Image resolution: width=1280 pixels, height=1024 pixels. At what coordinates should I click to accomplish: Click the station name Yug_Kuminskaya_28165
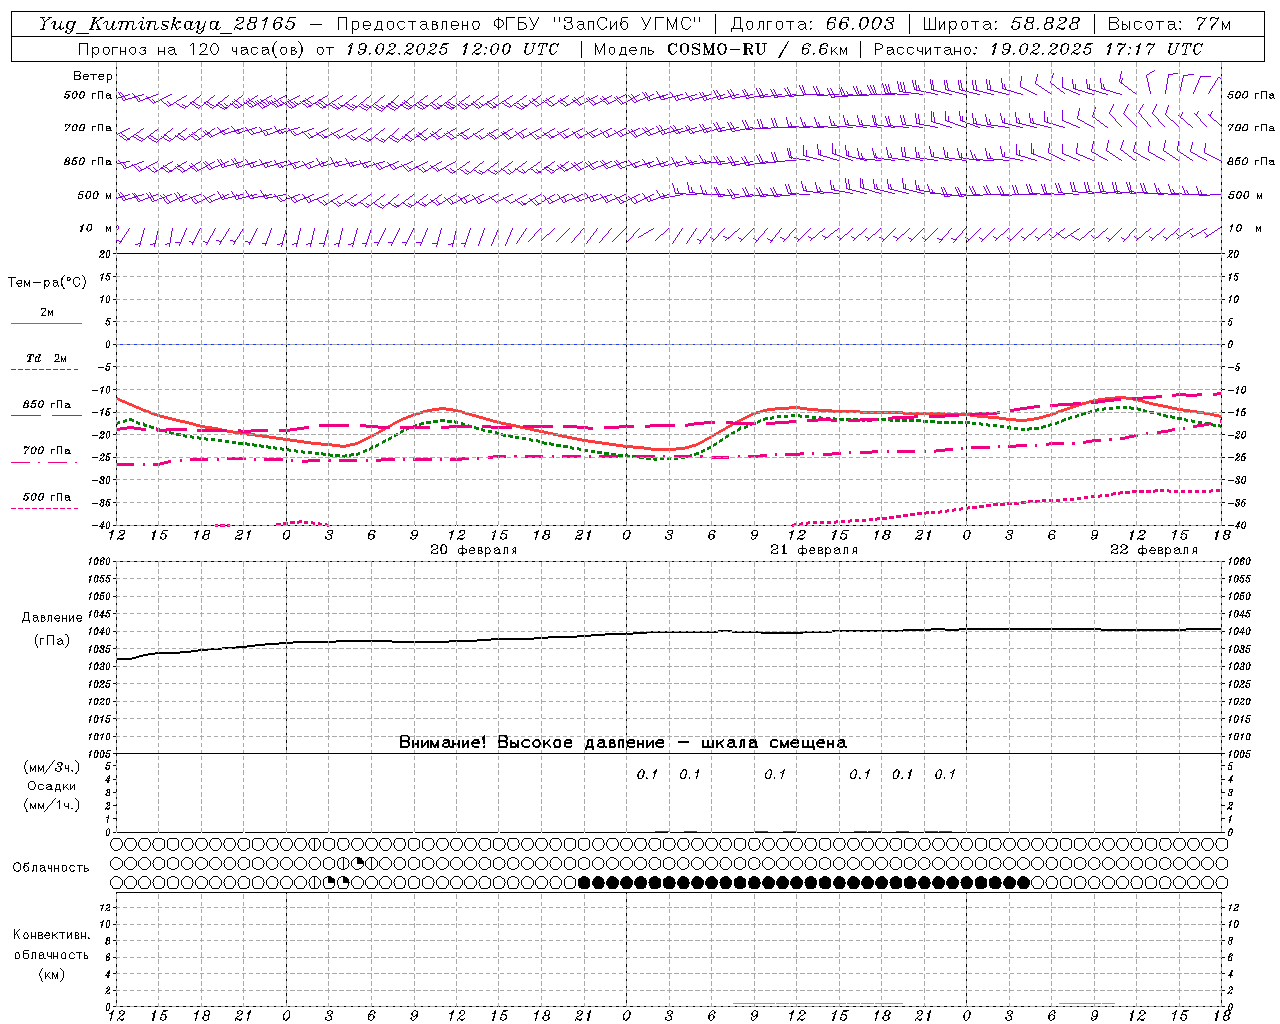pyautogui.click(x=167, y=24)
